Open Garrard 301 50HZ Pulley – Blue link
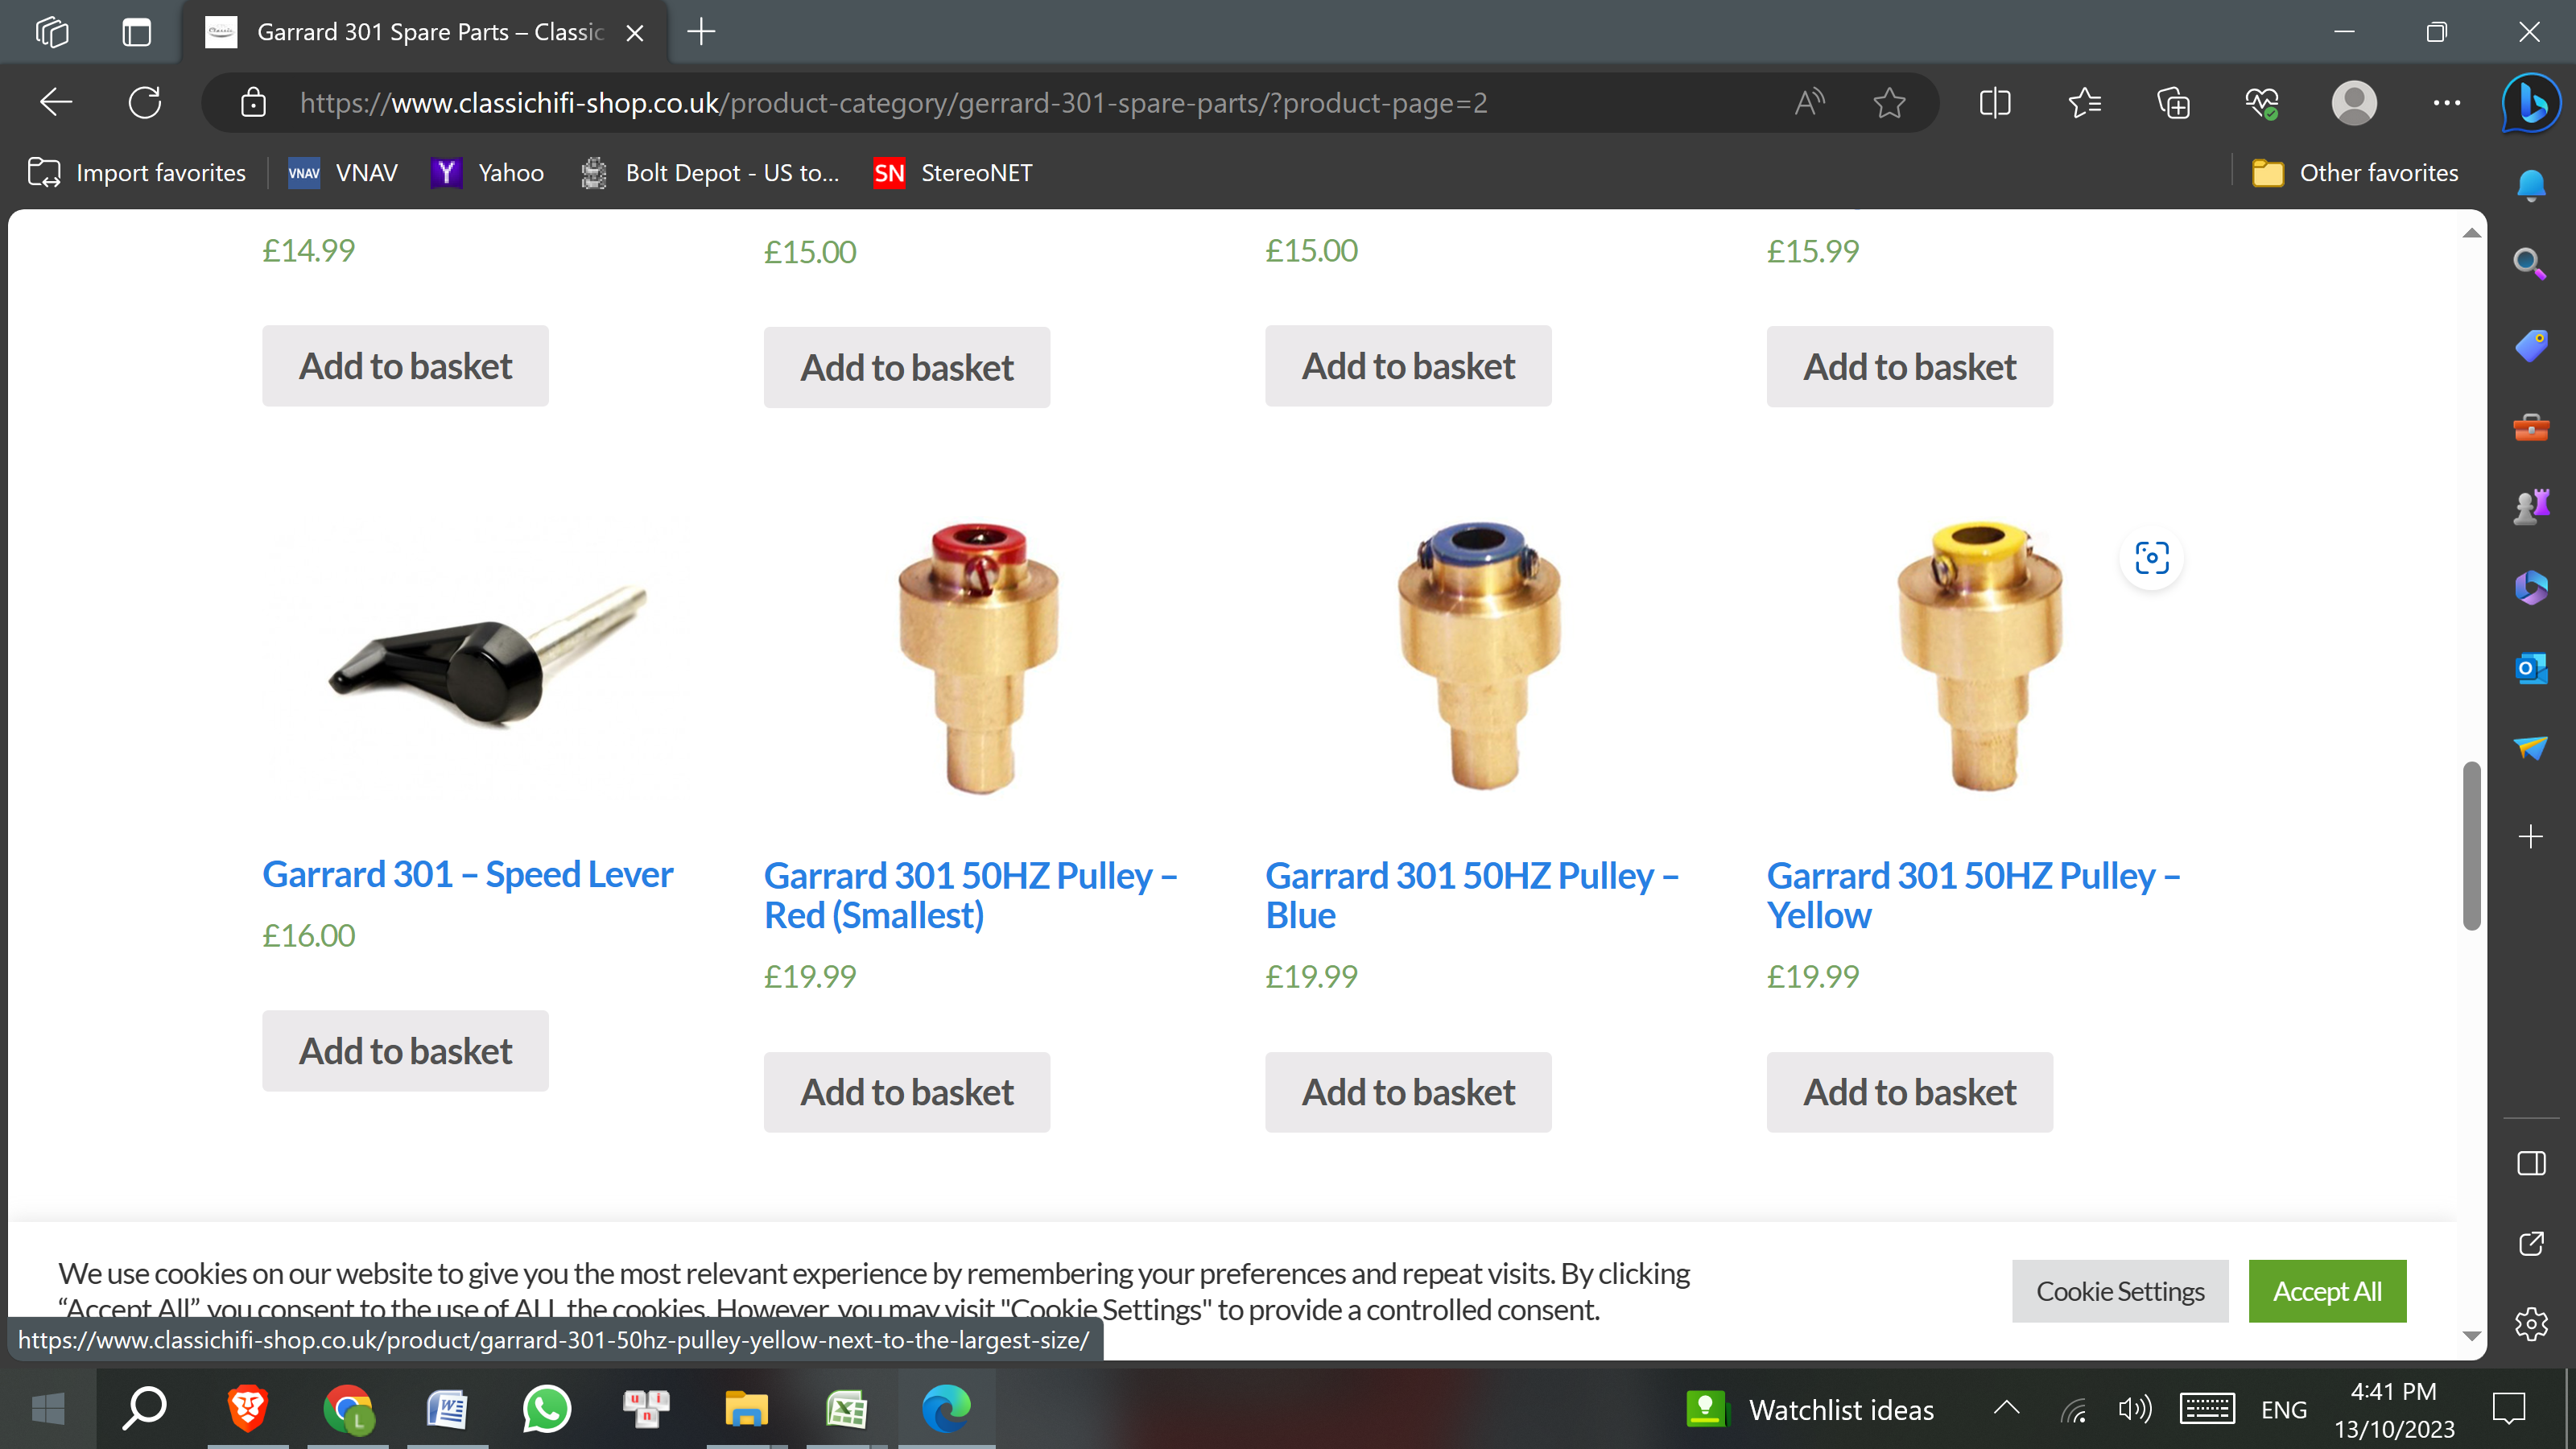 coord(1472,895)
